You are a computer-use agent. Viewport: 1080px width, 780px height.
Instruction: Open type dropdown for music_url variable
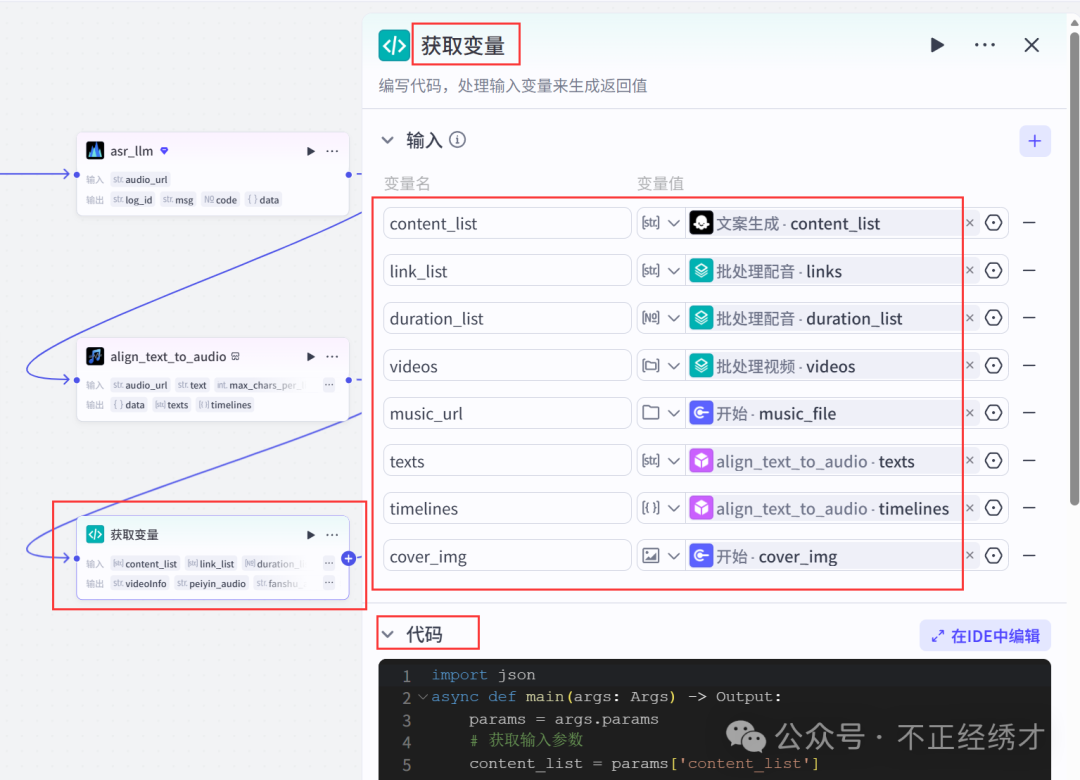pyautogui.click(x=660, y=413)
